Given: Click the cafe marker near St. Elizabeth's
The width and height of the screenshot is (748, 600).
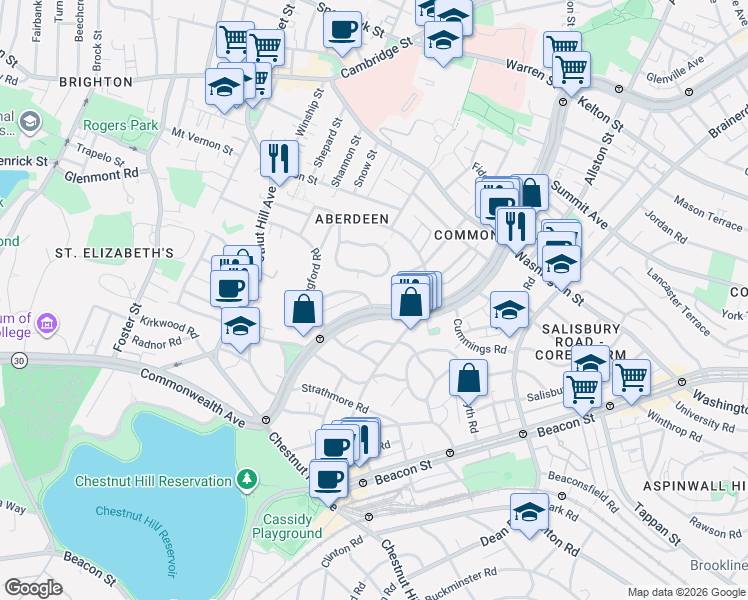Looking at the screenshot, I should coord(229,290).
